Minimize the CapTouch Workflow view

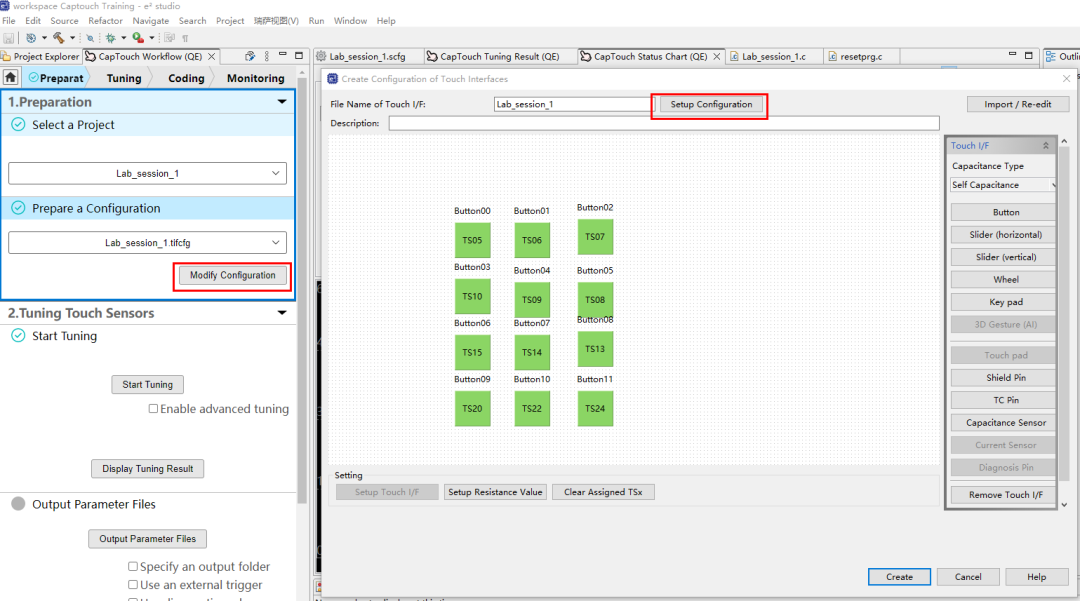(282, 54)
